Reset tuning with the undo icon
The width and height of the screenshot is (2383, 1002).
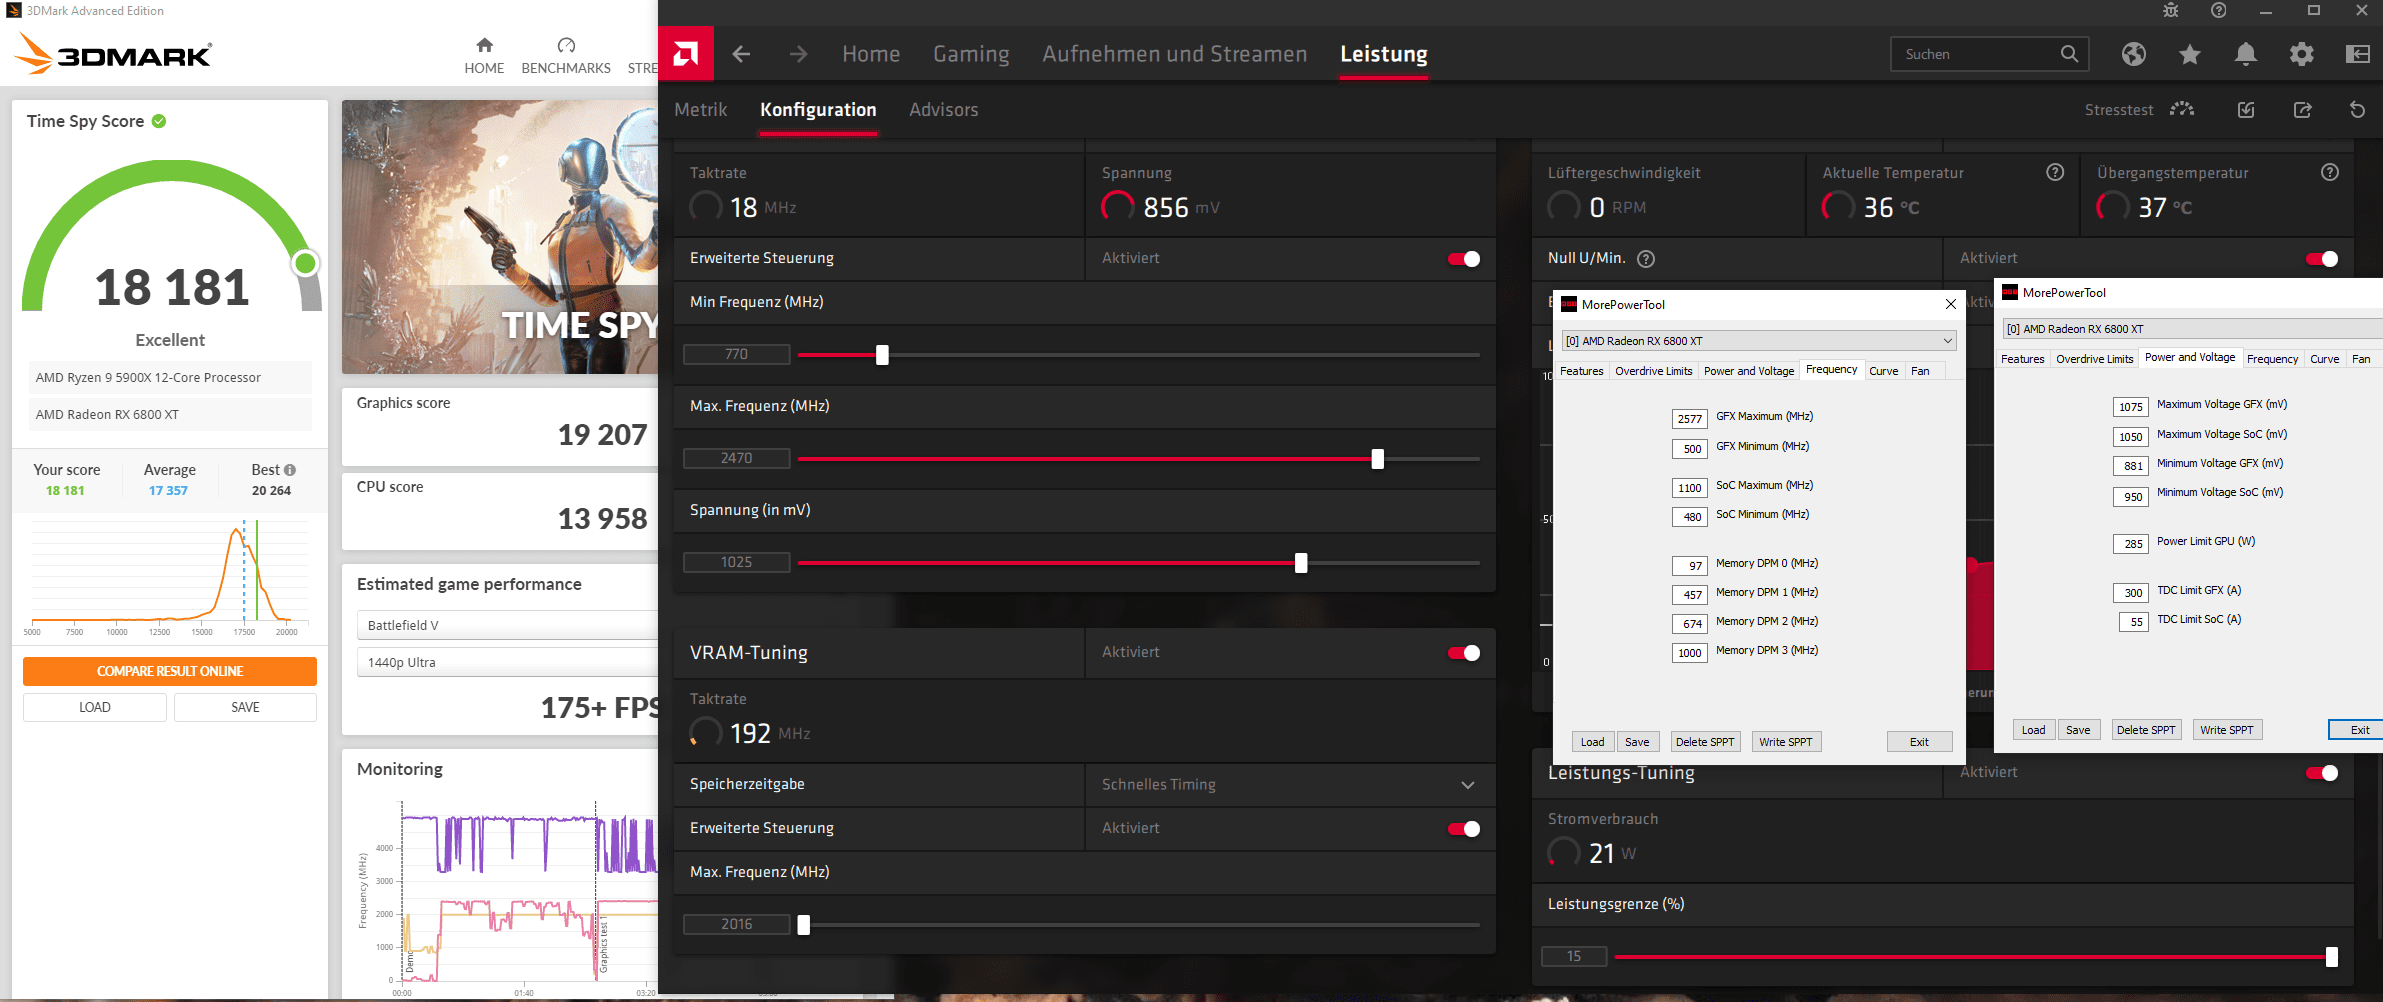coord(2358,109)
